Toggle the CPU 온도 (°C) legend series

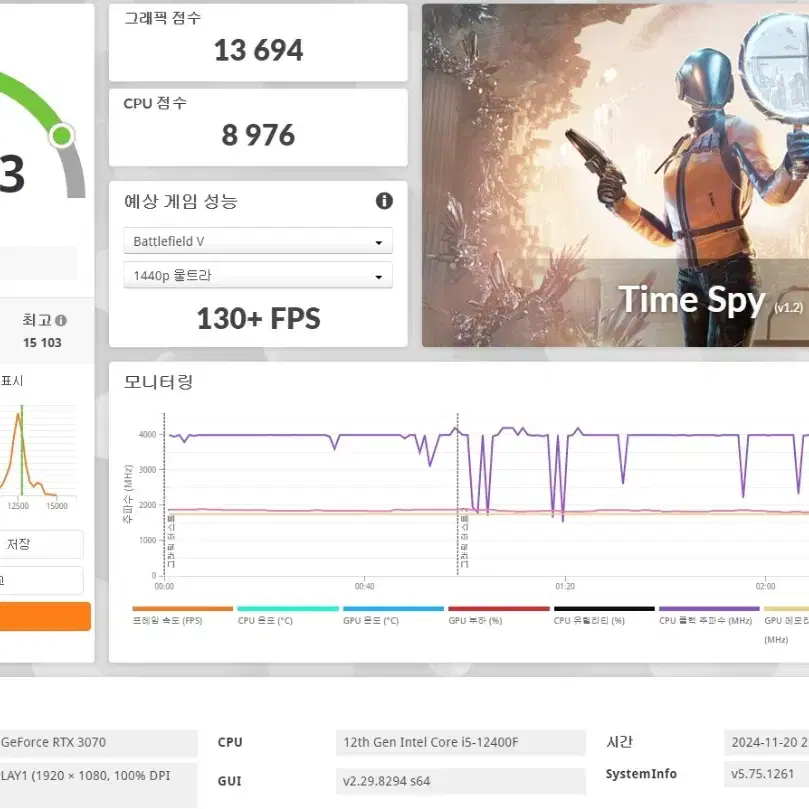coord(287,616)
